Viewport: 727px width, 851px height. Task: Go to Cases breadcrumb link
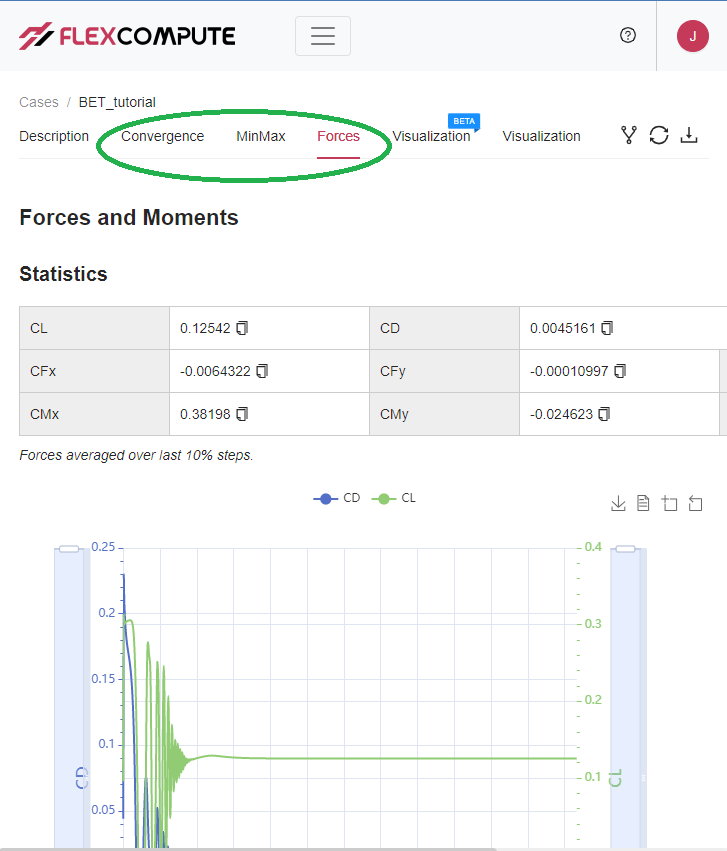38,102
